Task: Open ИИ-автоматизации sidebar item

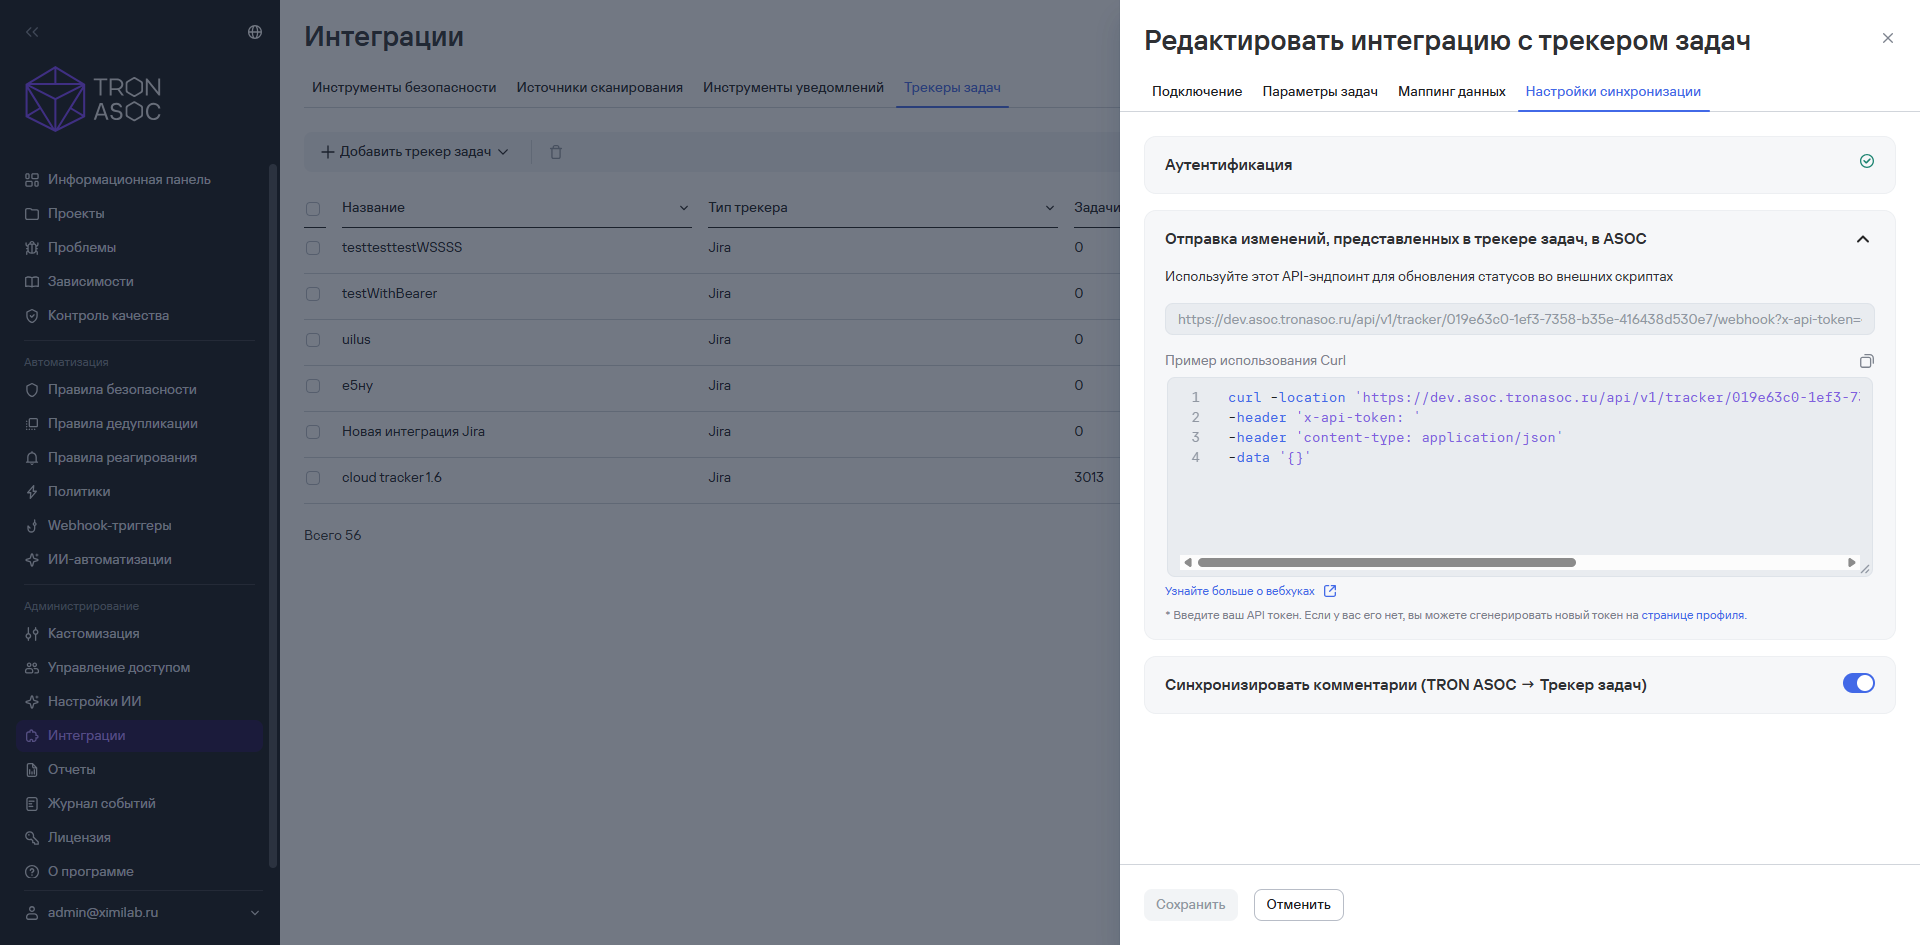Action: point(109,560)
